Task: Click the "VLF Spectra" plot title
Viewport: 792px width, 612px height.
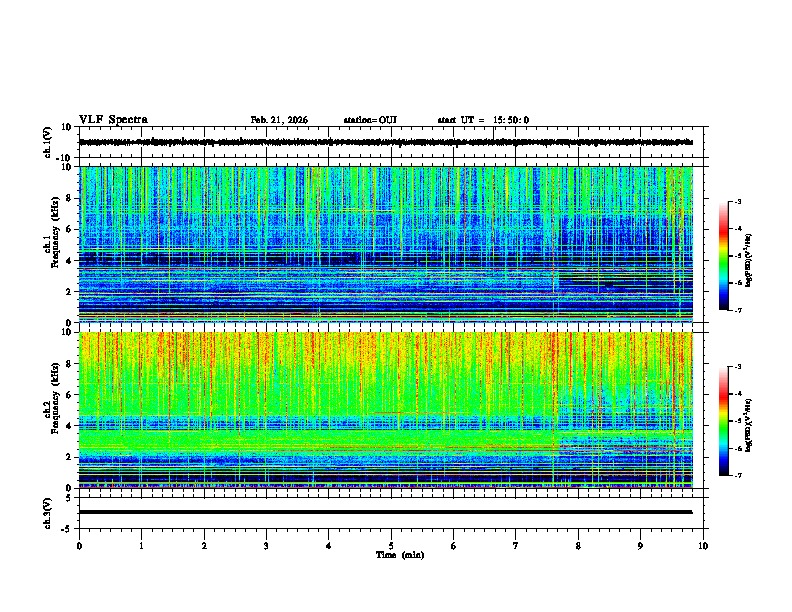Action: tap(113, 120)
